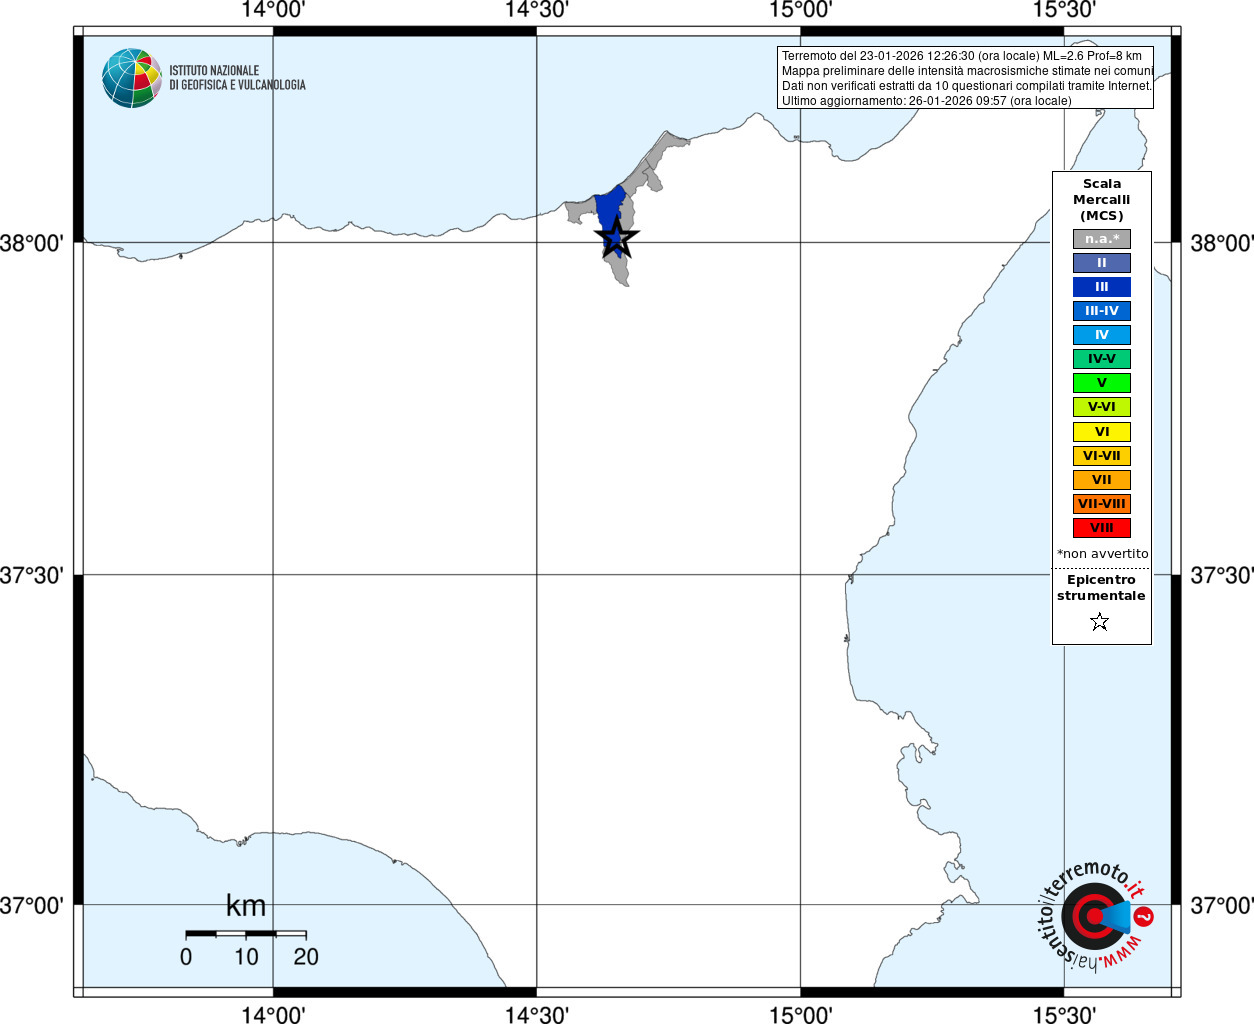Select the n.a. gray legend swatch
The image size is (1254, 1024).
[1102, 239]
